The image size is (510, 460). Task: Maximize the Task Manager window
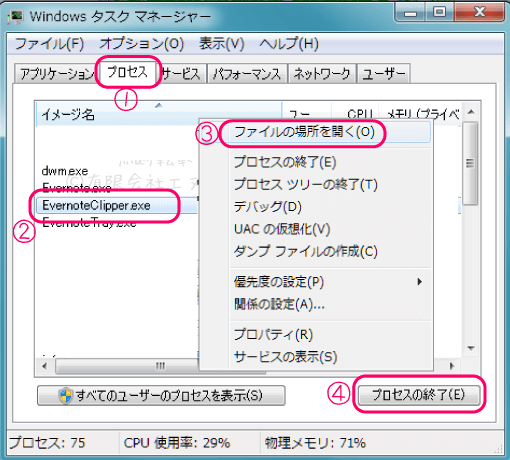point(439,13)
